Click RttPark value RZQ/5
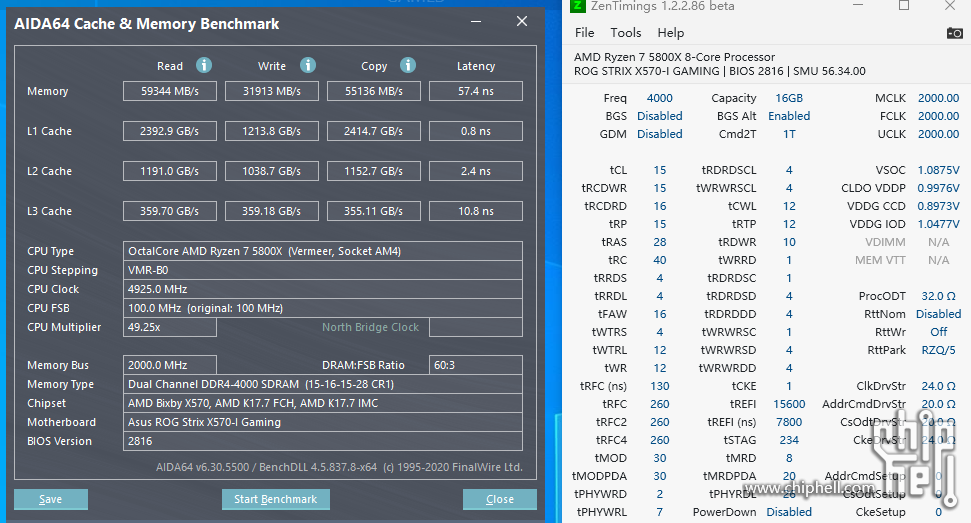The width and height of the screenshot is (971, 523). coord(938,350)
